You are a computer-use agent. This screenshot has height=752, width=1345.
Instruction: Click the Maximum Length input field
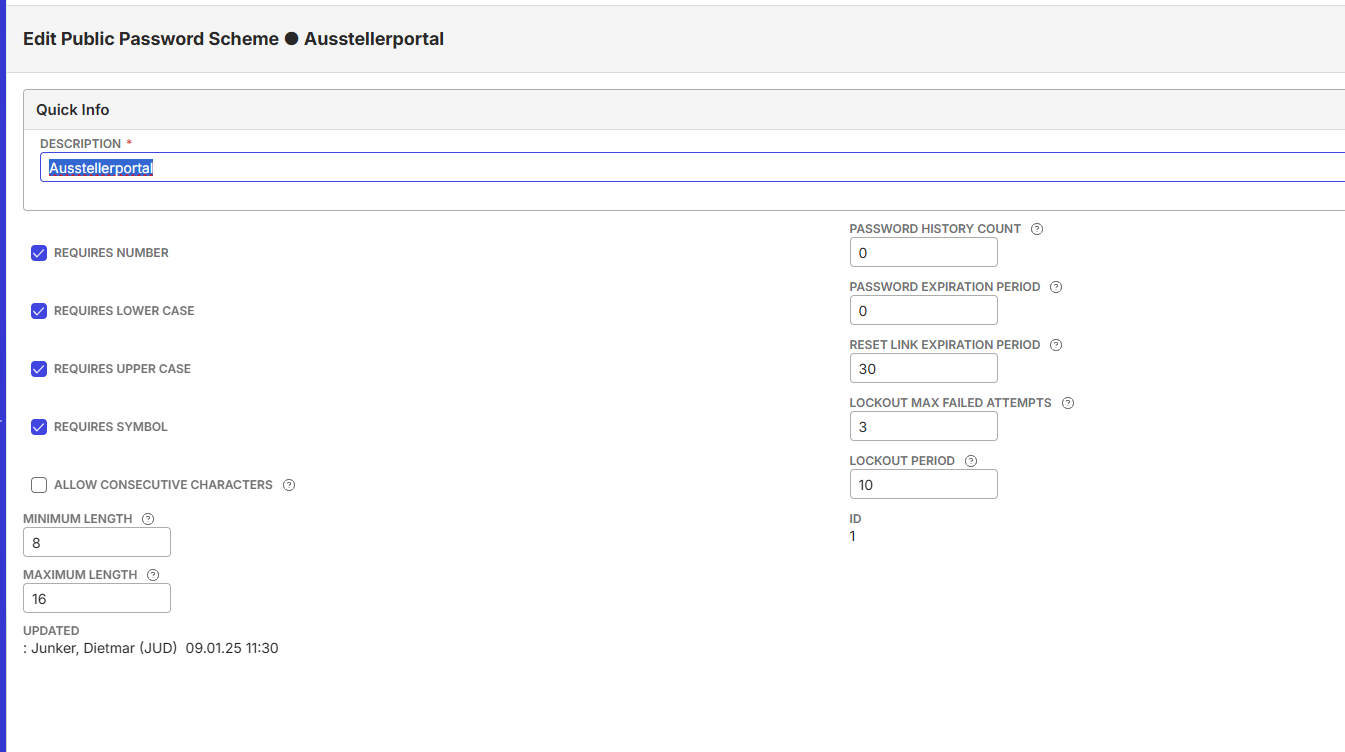(x=97, y=598)
